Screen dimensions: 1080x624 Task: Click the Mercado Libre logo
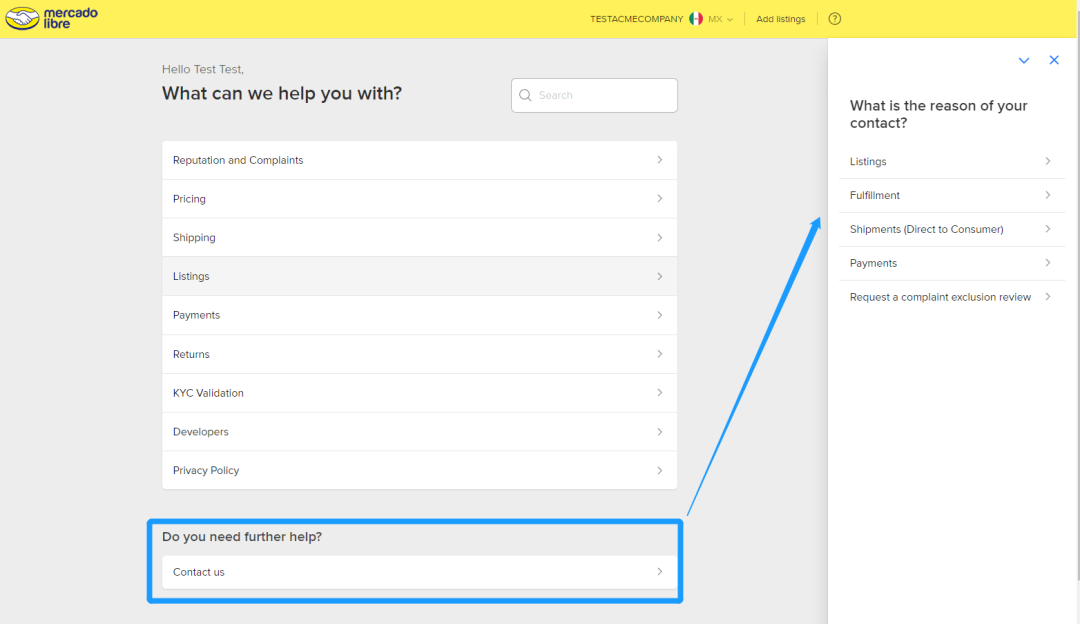coord(52,18)
